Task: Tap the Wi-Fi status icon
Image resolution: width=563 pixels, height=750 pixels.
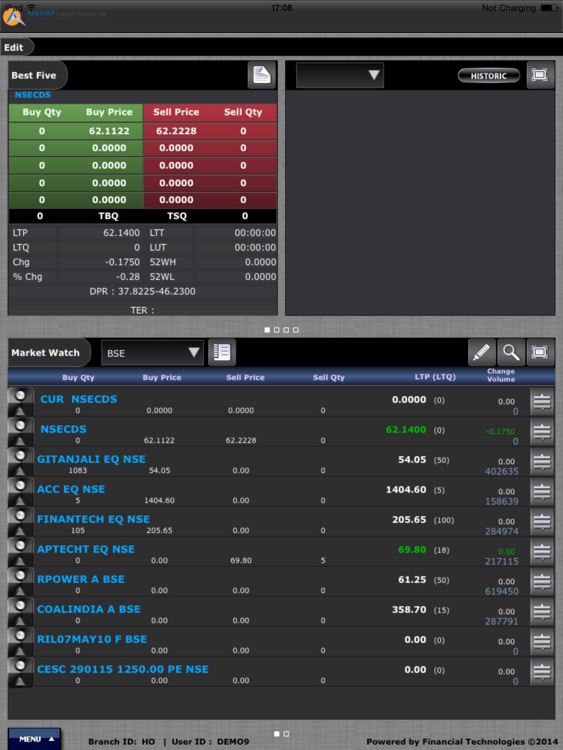Action: click(32, 8)
